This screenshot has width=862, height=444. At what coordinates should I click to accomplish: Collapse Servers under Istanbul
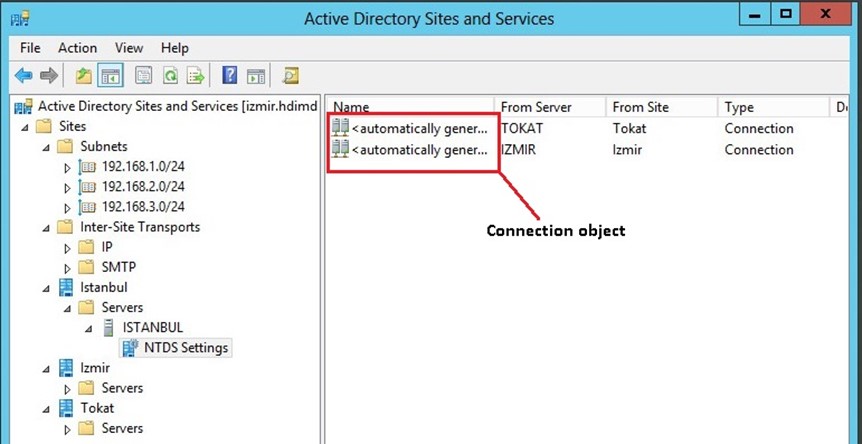pos(67,309)
